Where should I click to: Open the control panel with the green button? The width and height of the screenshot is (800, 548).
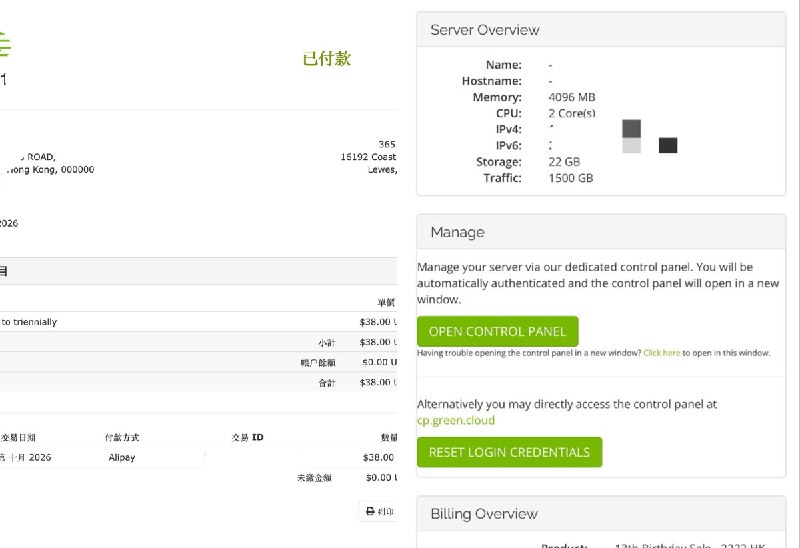pyautogui.click(x=497, y=331)
